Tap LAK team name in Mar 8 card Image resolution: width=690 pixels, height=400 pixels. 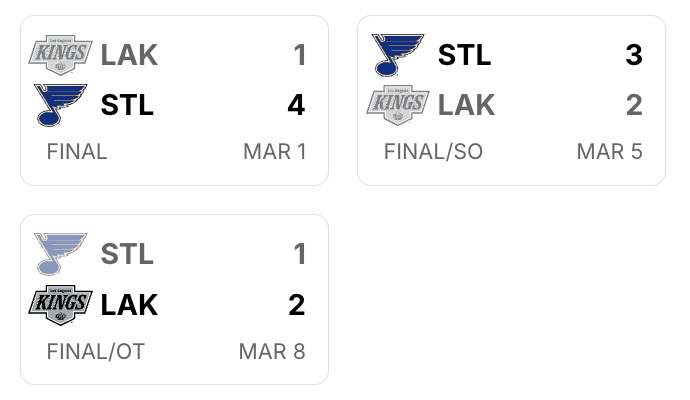coord(129,304)
